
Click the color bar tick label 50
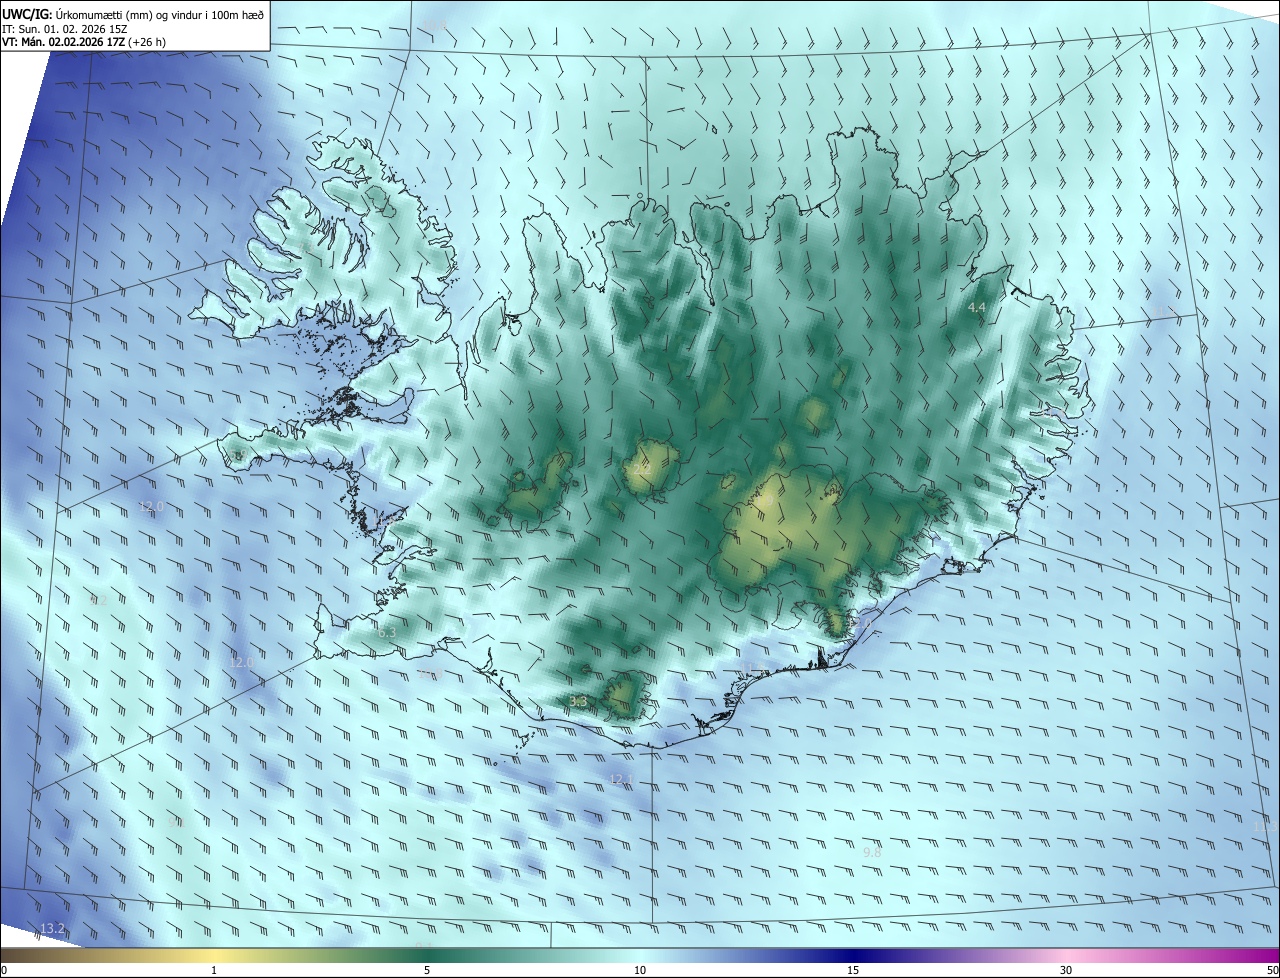1272,971
